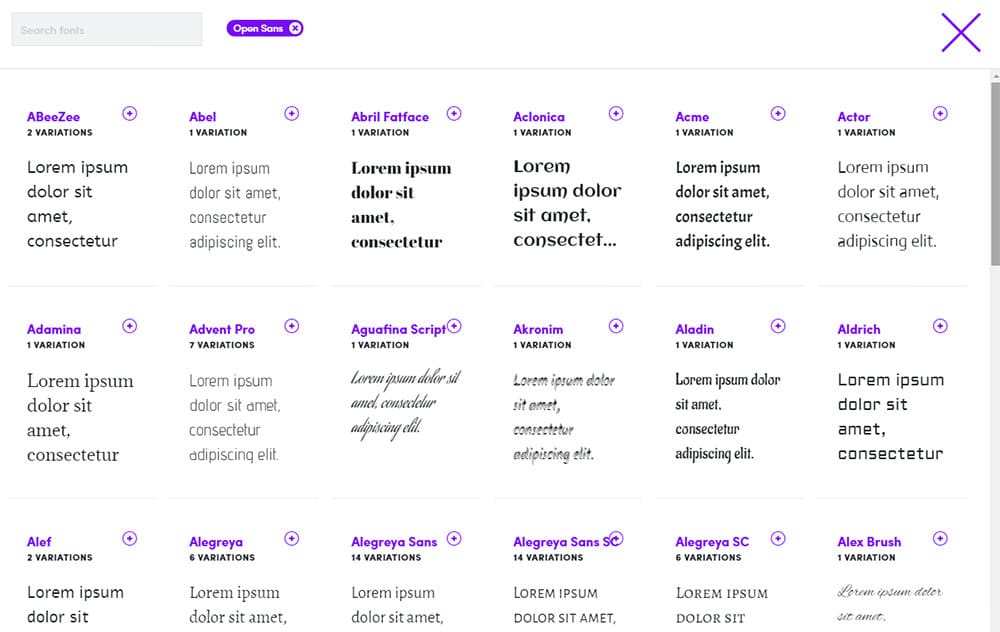Open the Adamina font name link
The image size is (1000, 632).
(54, 329)
